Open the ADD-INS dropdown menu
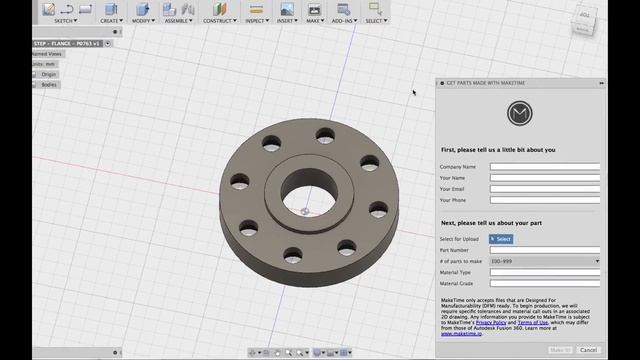The height and width of the screenshot is (360, 640). click(x=344, y=20)
